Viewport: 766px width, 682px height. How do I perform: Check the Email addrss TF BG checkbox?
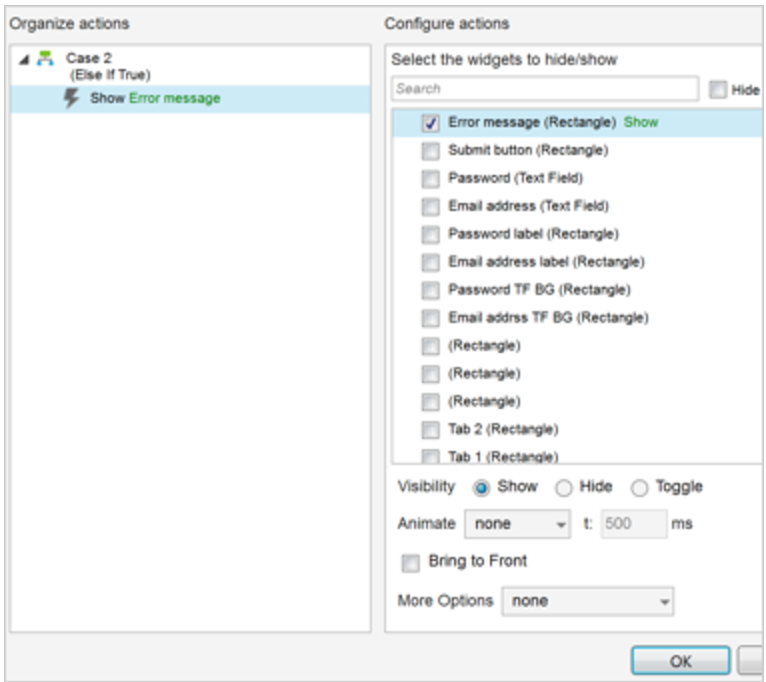coord(430,318)
